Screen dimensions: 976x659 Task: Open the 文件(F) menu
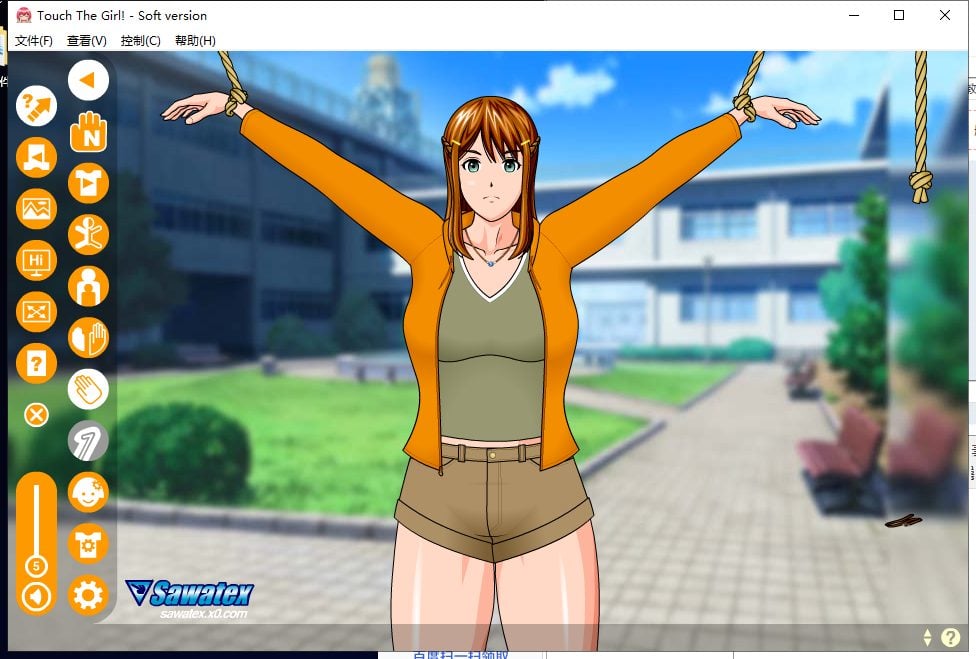coord(34,41)
